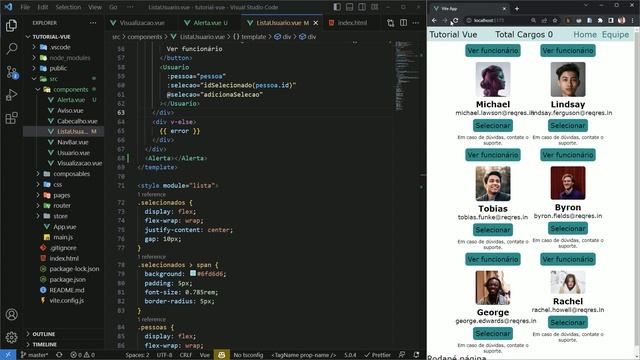Click Explorer more actions ellipsis
This screenshot has height=360, width=640.
pos(93,23)
